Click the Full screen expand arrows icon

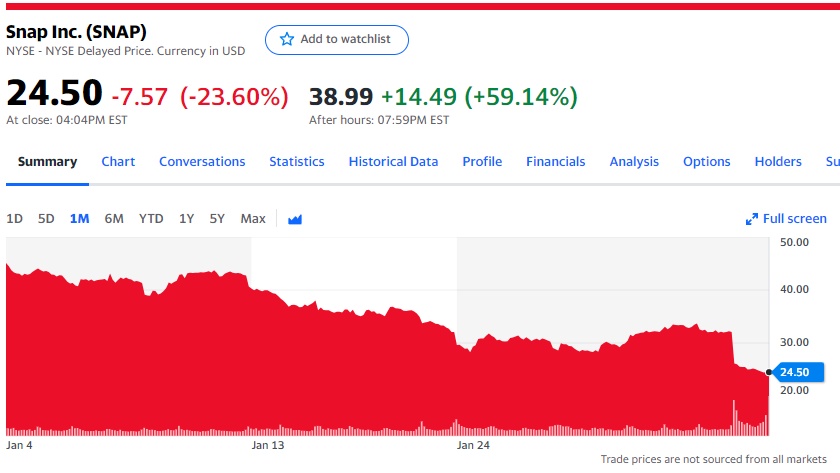pyautogui.click(x=752, y=219)
